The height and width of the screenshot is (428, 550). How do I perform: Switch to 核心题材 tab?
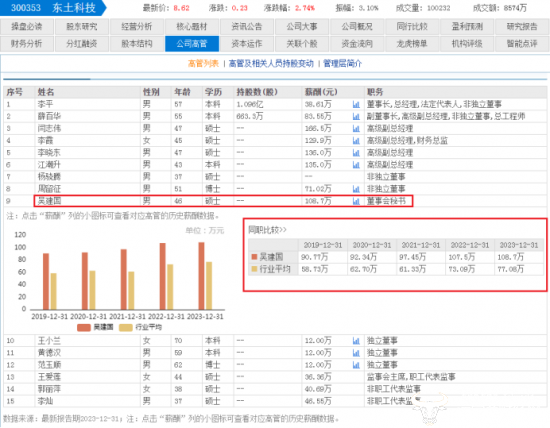coord(192,27)
